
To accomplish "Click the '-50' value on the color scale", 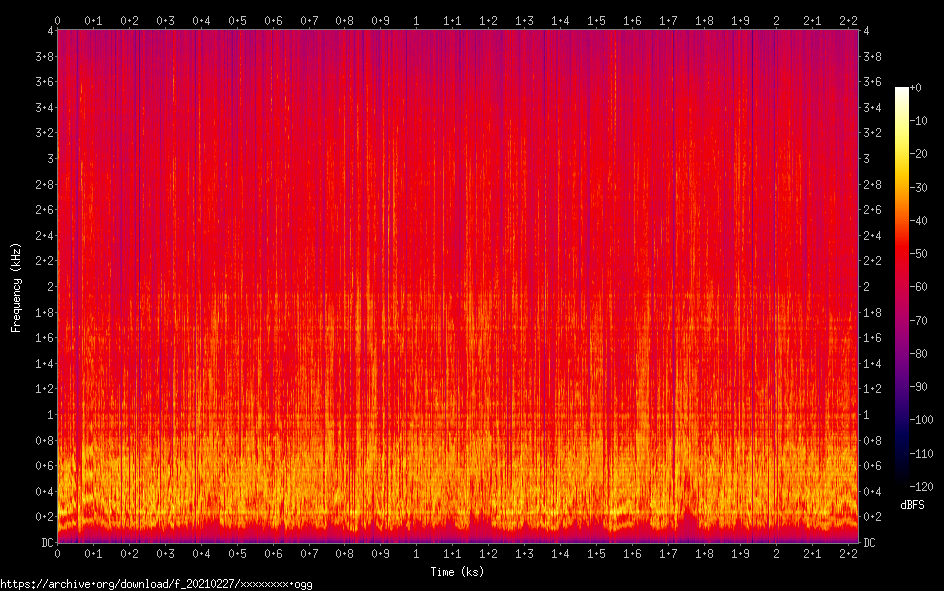I will (918, 254).
